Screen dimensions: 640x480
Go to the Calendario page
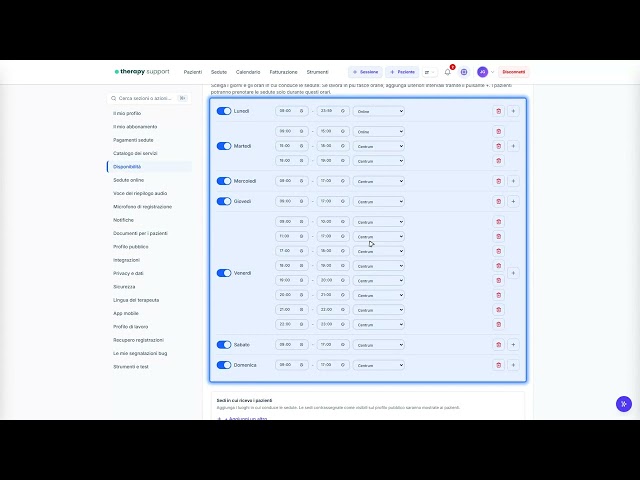point(248,72)
